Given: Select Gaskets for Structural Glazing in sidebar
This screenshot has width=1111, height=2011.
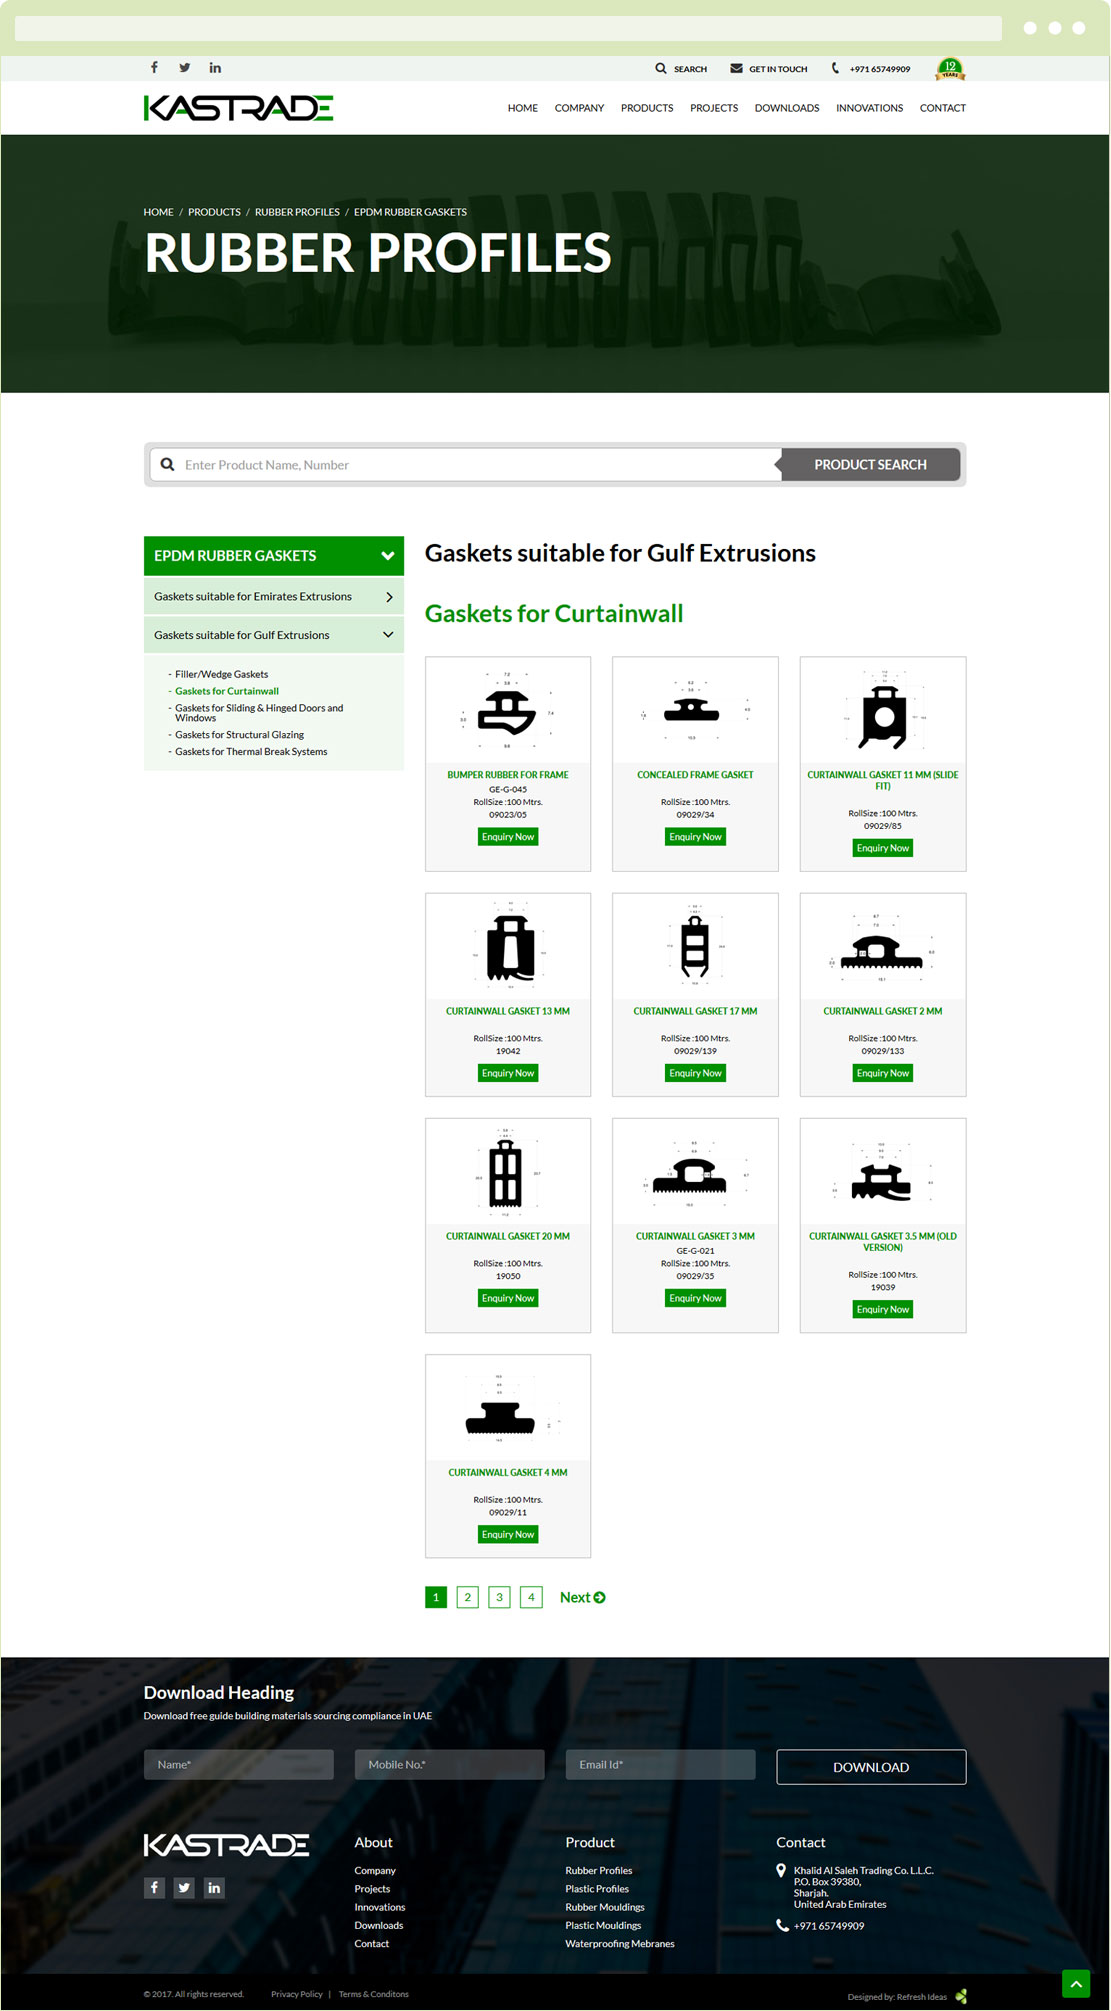Looking at the screenshot, I should (x=239, y=735).
